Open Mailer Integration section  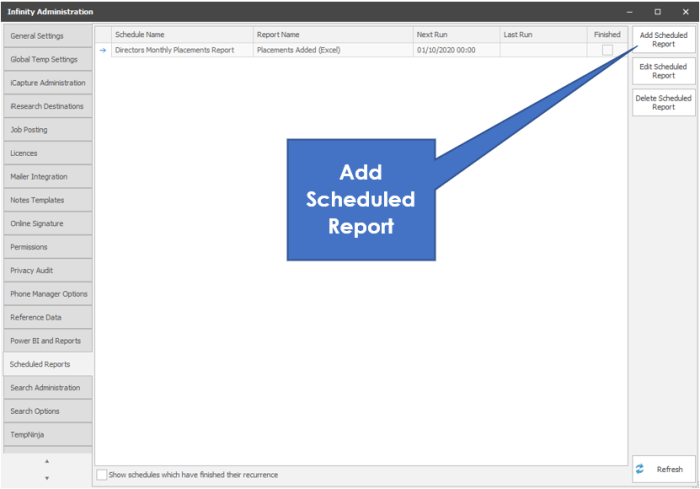pyautogui.click(x=47, y=177)
